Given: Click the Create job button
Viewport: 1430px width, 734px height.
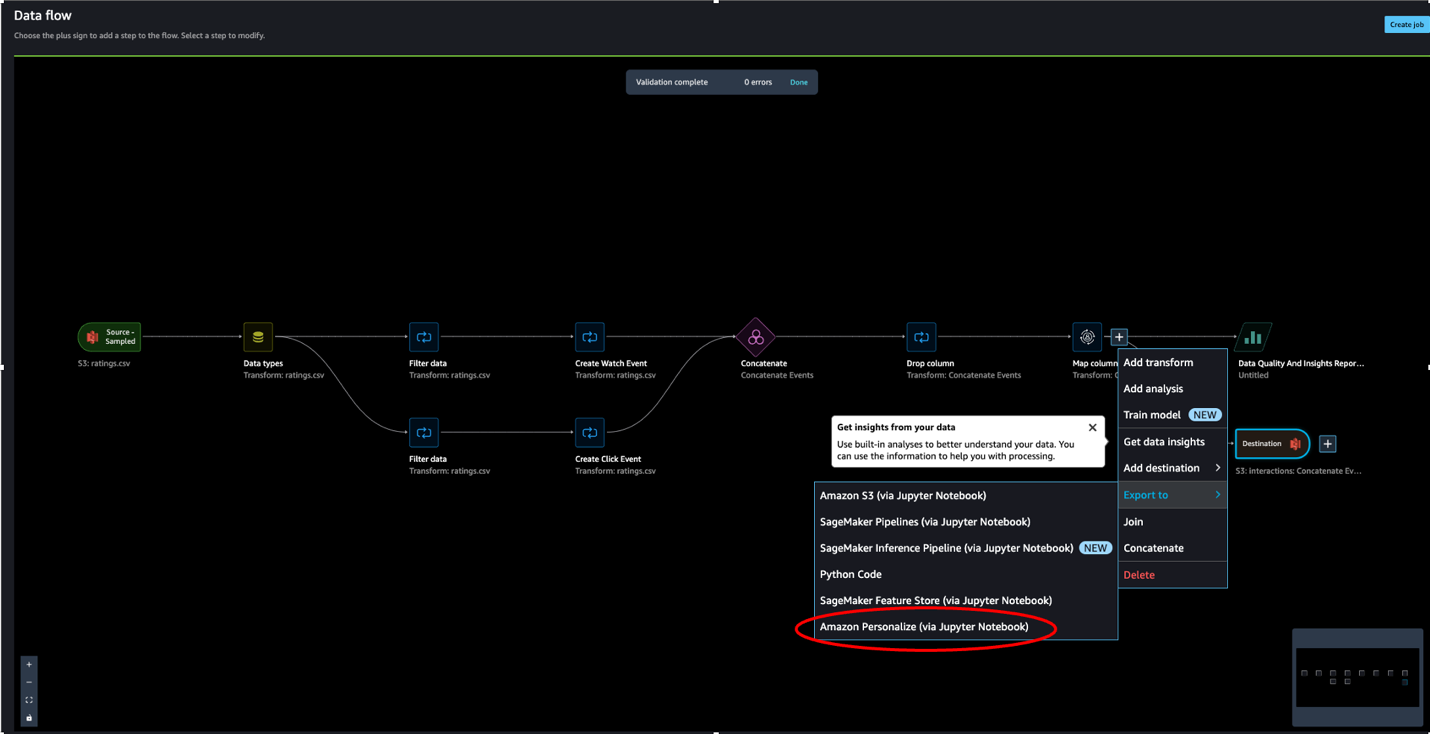Looking at the screenshot, I should 1406,24.
